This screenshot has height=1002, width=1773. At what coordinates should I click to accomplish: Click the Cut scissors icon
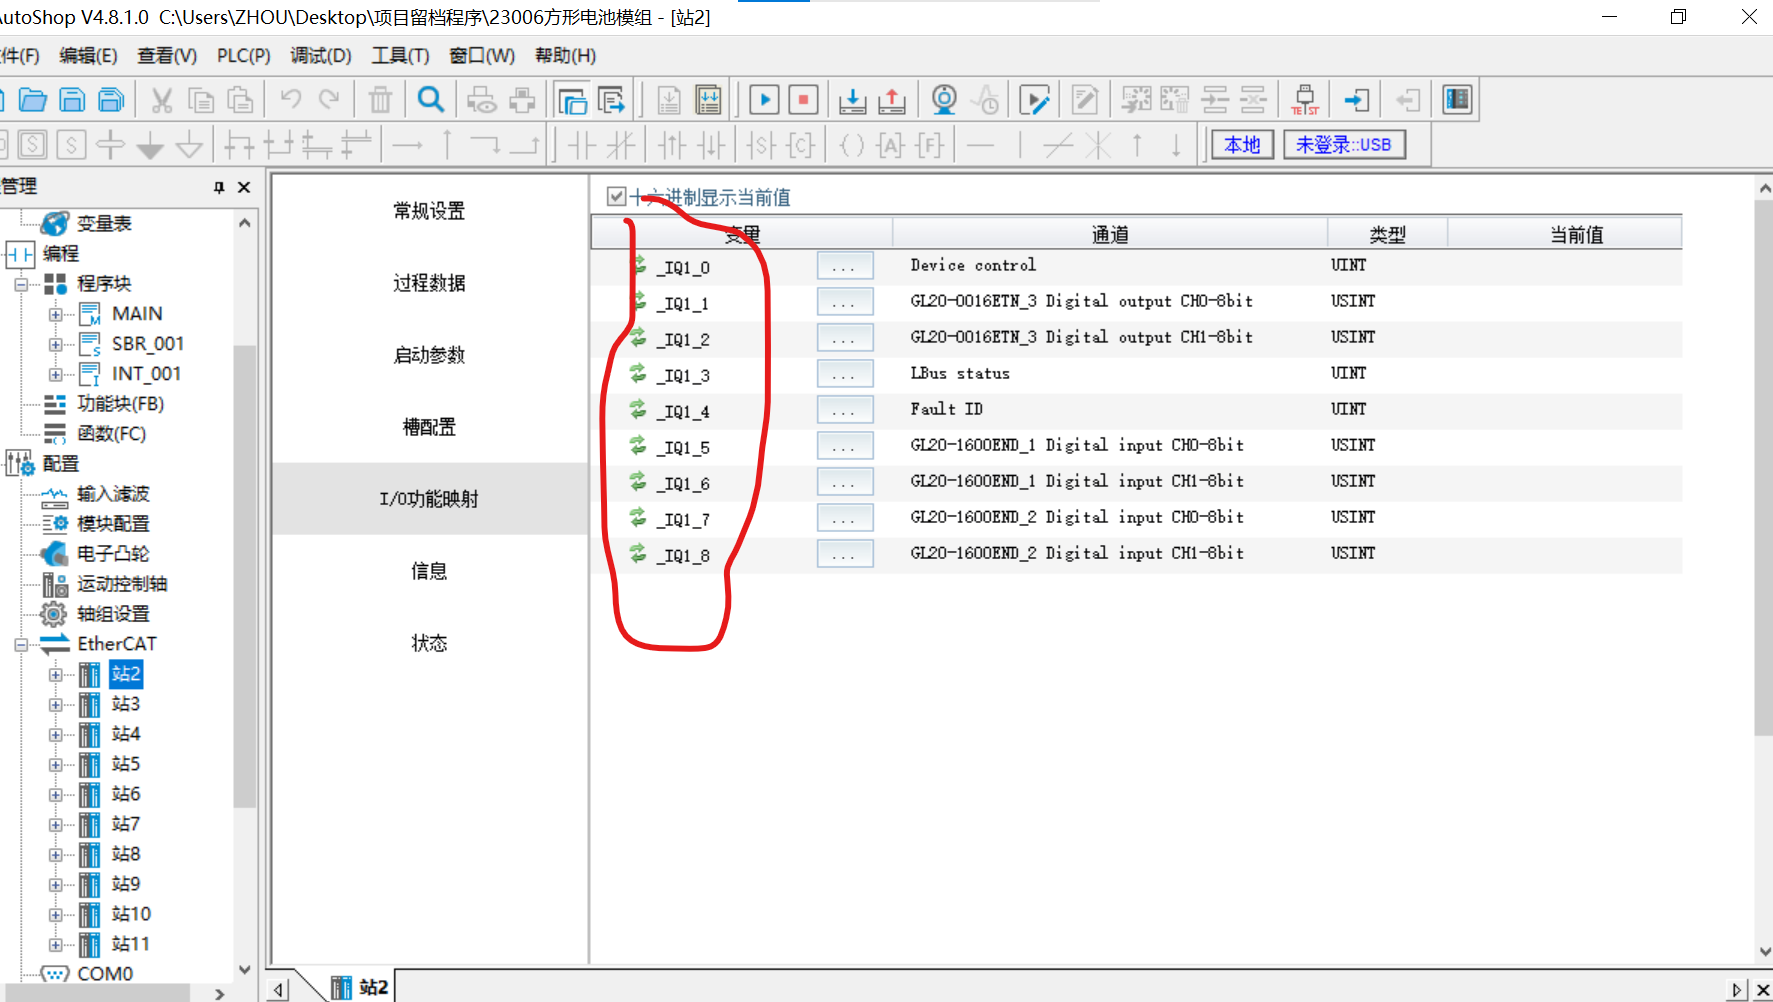click(x=162, y=100)
